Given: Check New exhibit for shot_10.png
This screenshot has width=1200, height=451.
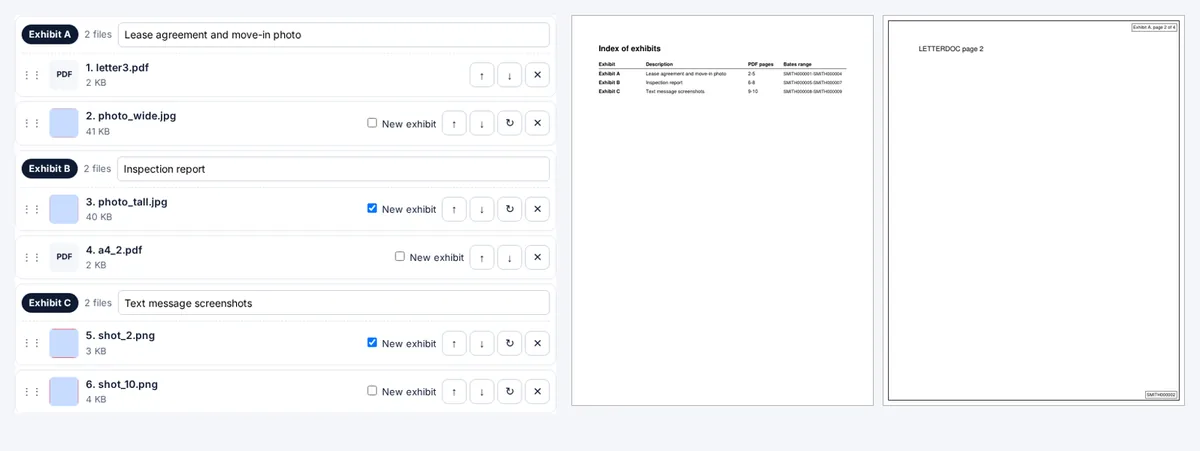Looking at the screenshot, I should pyautogui.click(x=372, y=390).
